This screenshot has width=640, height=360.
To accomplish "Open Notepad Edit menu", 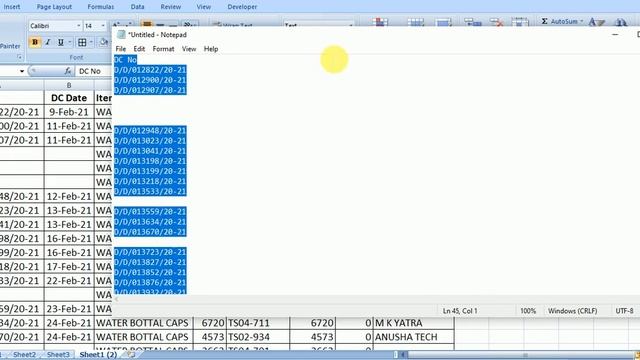I will tap(139, 49).
